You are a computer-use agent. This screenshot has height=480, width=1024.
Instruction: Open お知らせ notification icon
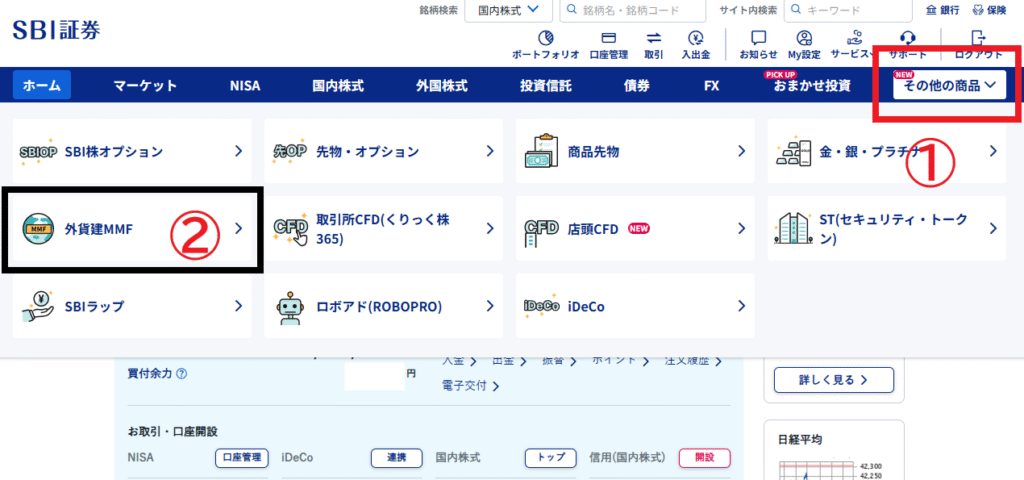(758, 37)
